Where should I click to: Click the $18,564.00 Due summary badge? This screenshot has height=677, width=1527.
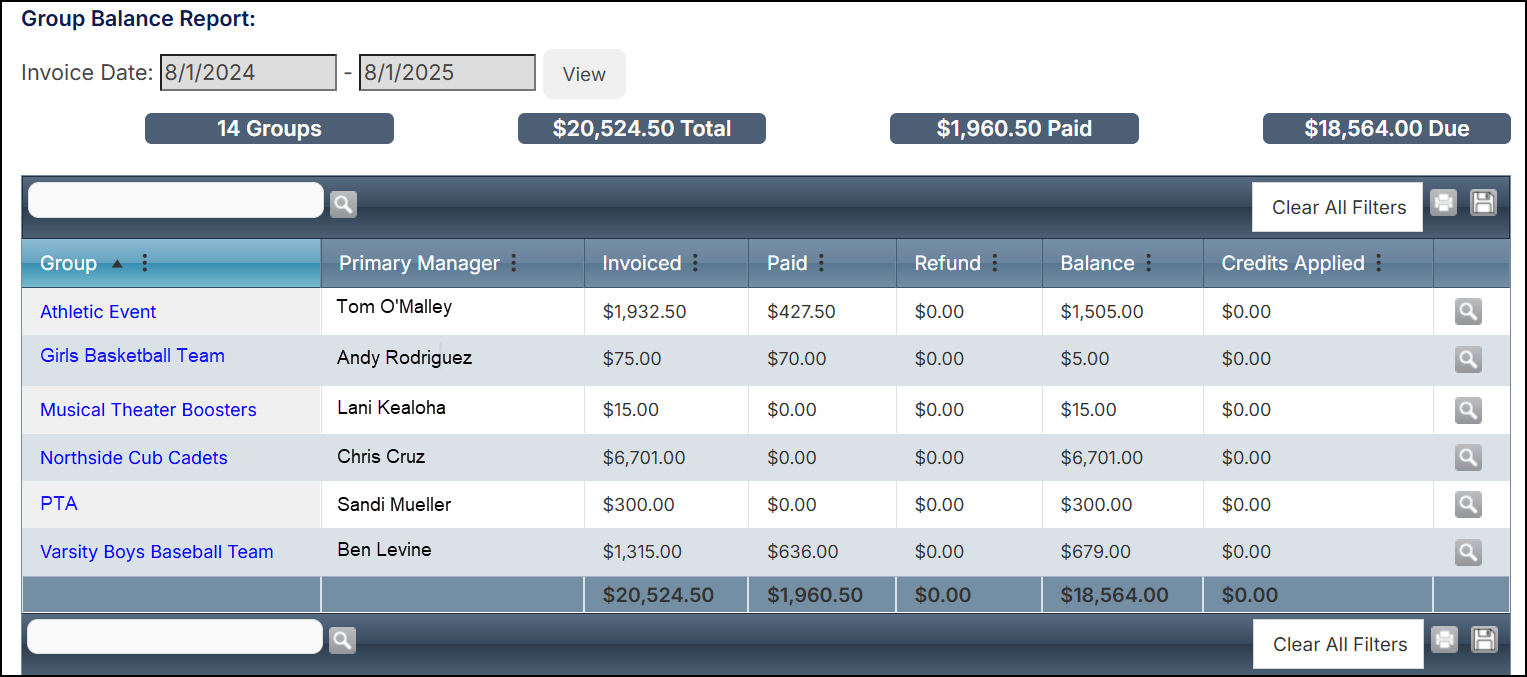1387,129
